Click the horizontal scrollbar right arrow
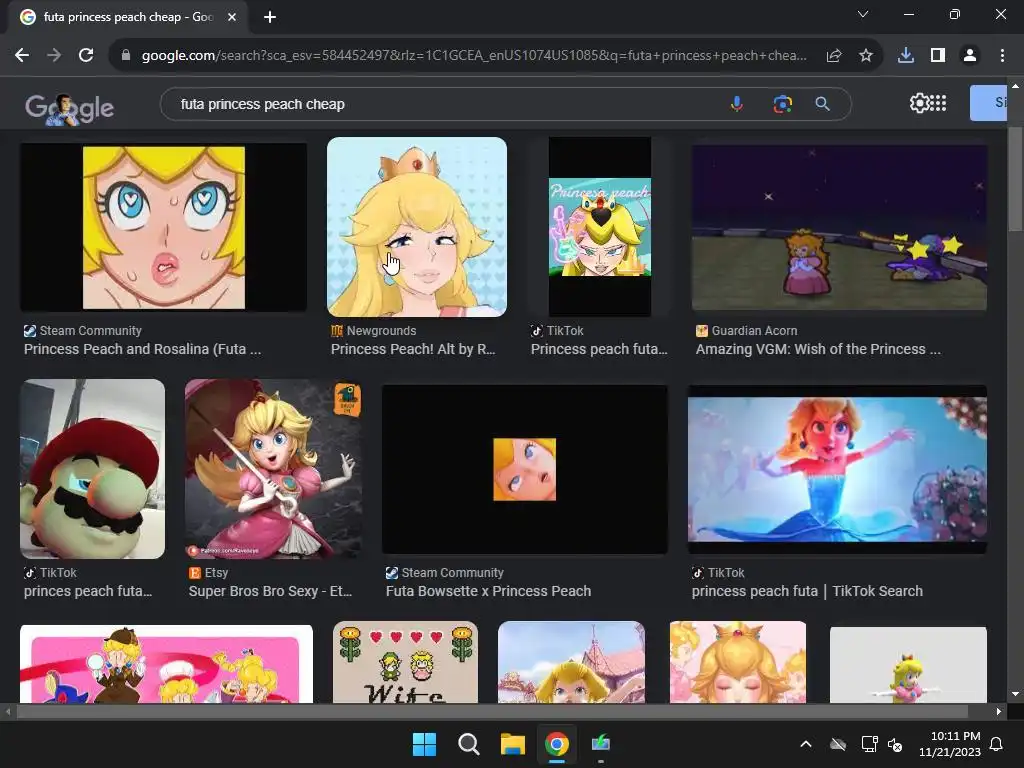The height and width of the screenshot is (768, 1024). point(999,712)
